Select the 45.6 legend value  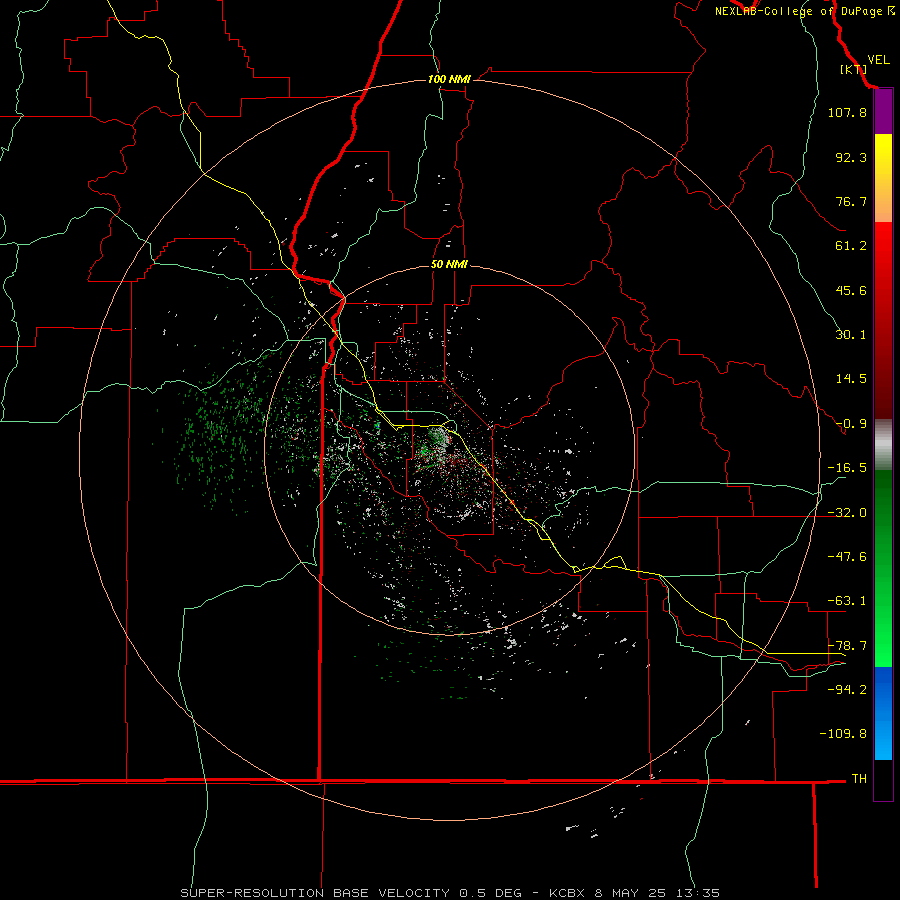pyautogui.click(x=851, y=290)
